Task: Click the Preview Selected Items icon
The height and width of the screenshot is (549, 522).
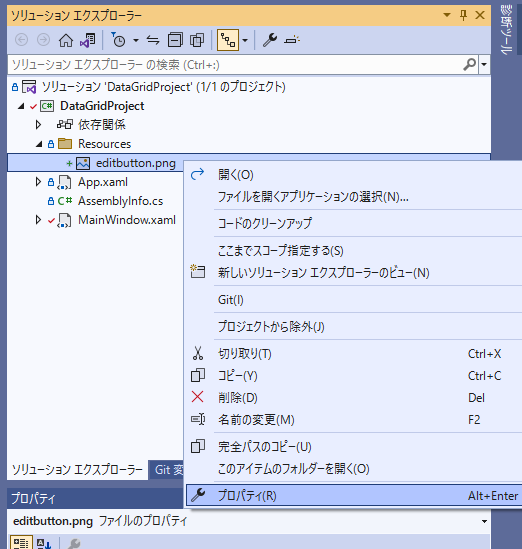Action: pos(292,40)
